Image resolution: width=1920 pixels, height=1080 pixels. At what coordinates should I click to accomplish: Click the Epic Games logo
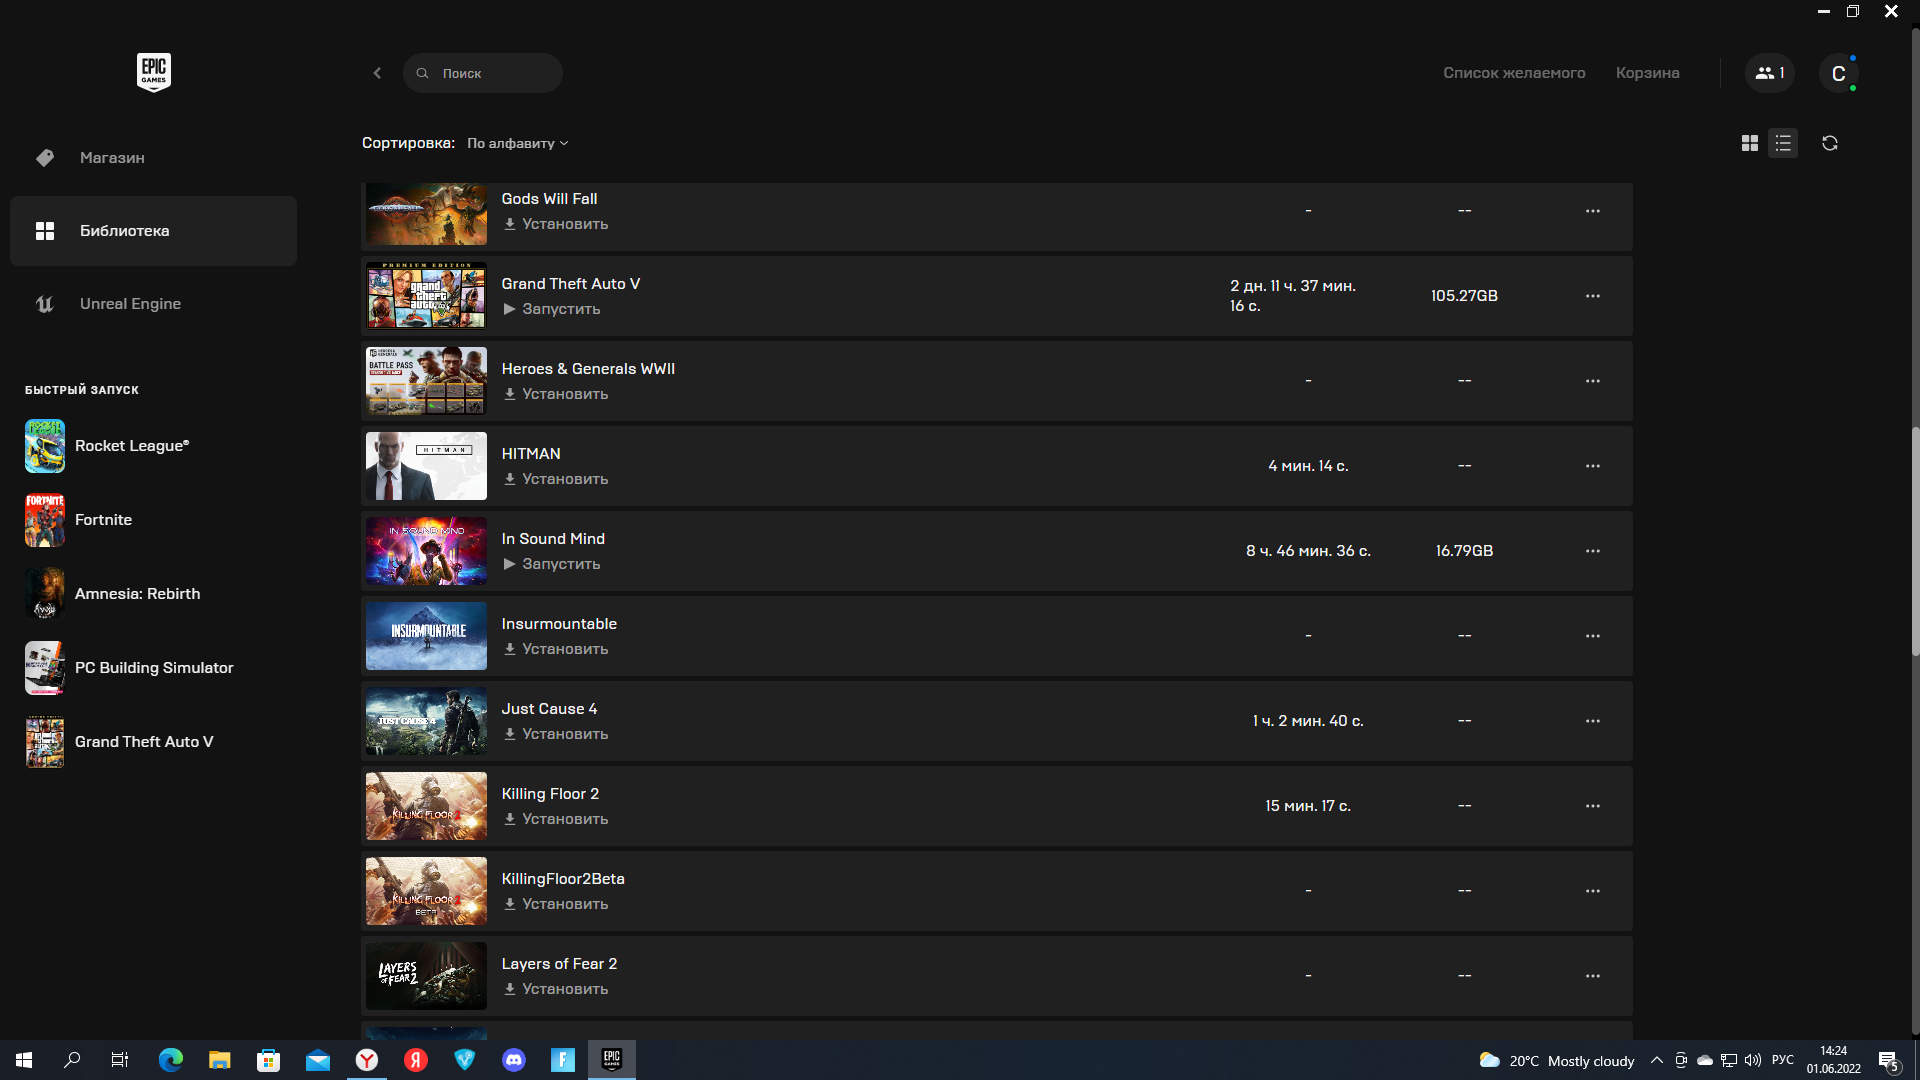coord(153,72)
